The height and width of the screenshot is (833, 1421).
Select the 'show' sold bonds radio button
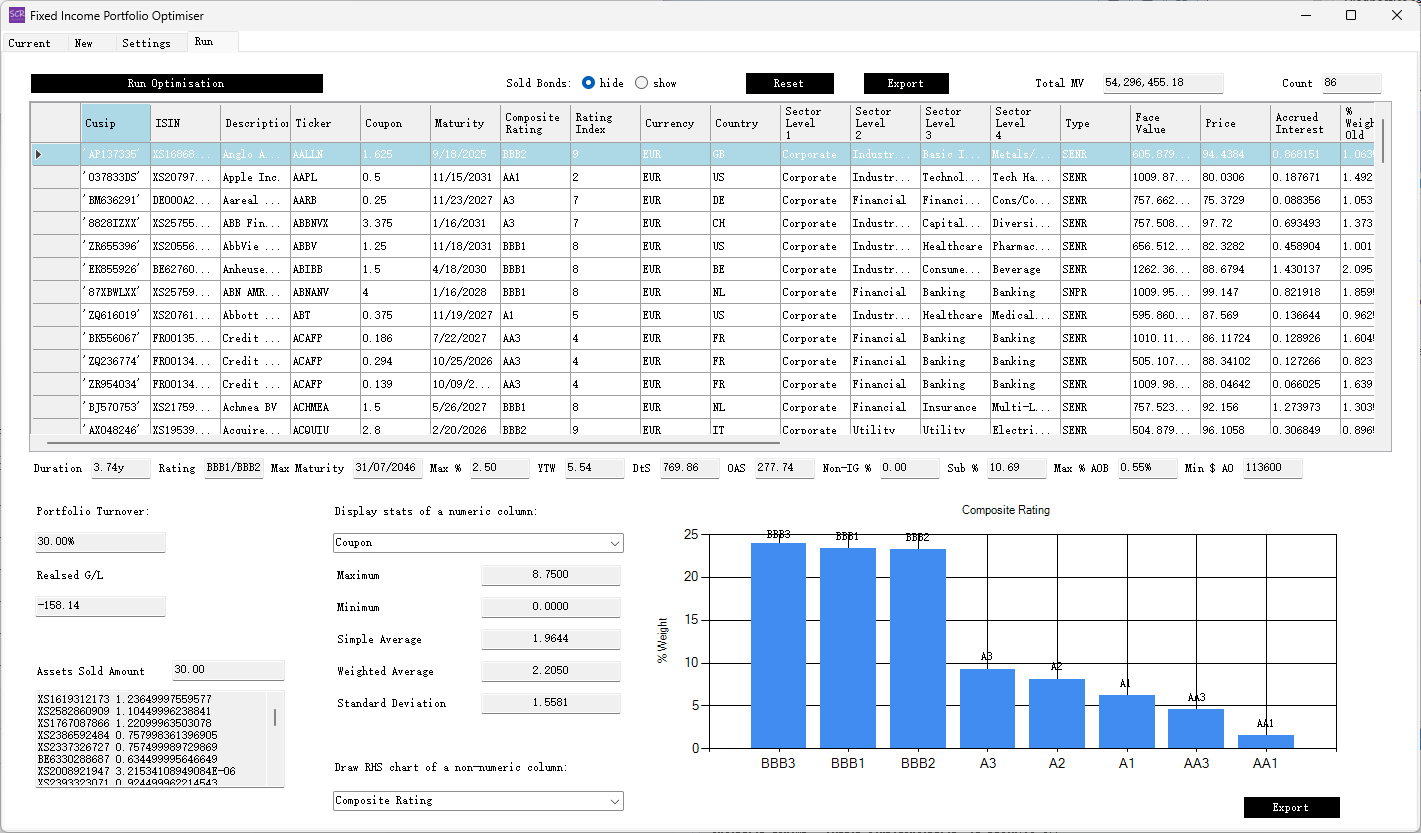coord(642,83)
